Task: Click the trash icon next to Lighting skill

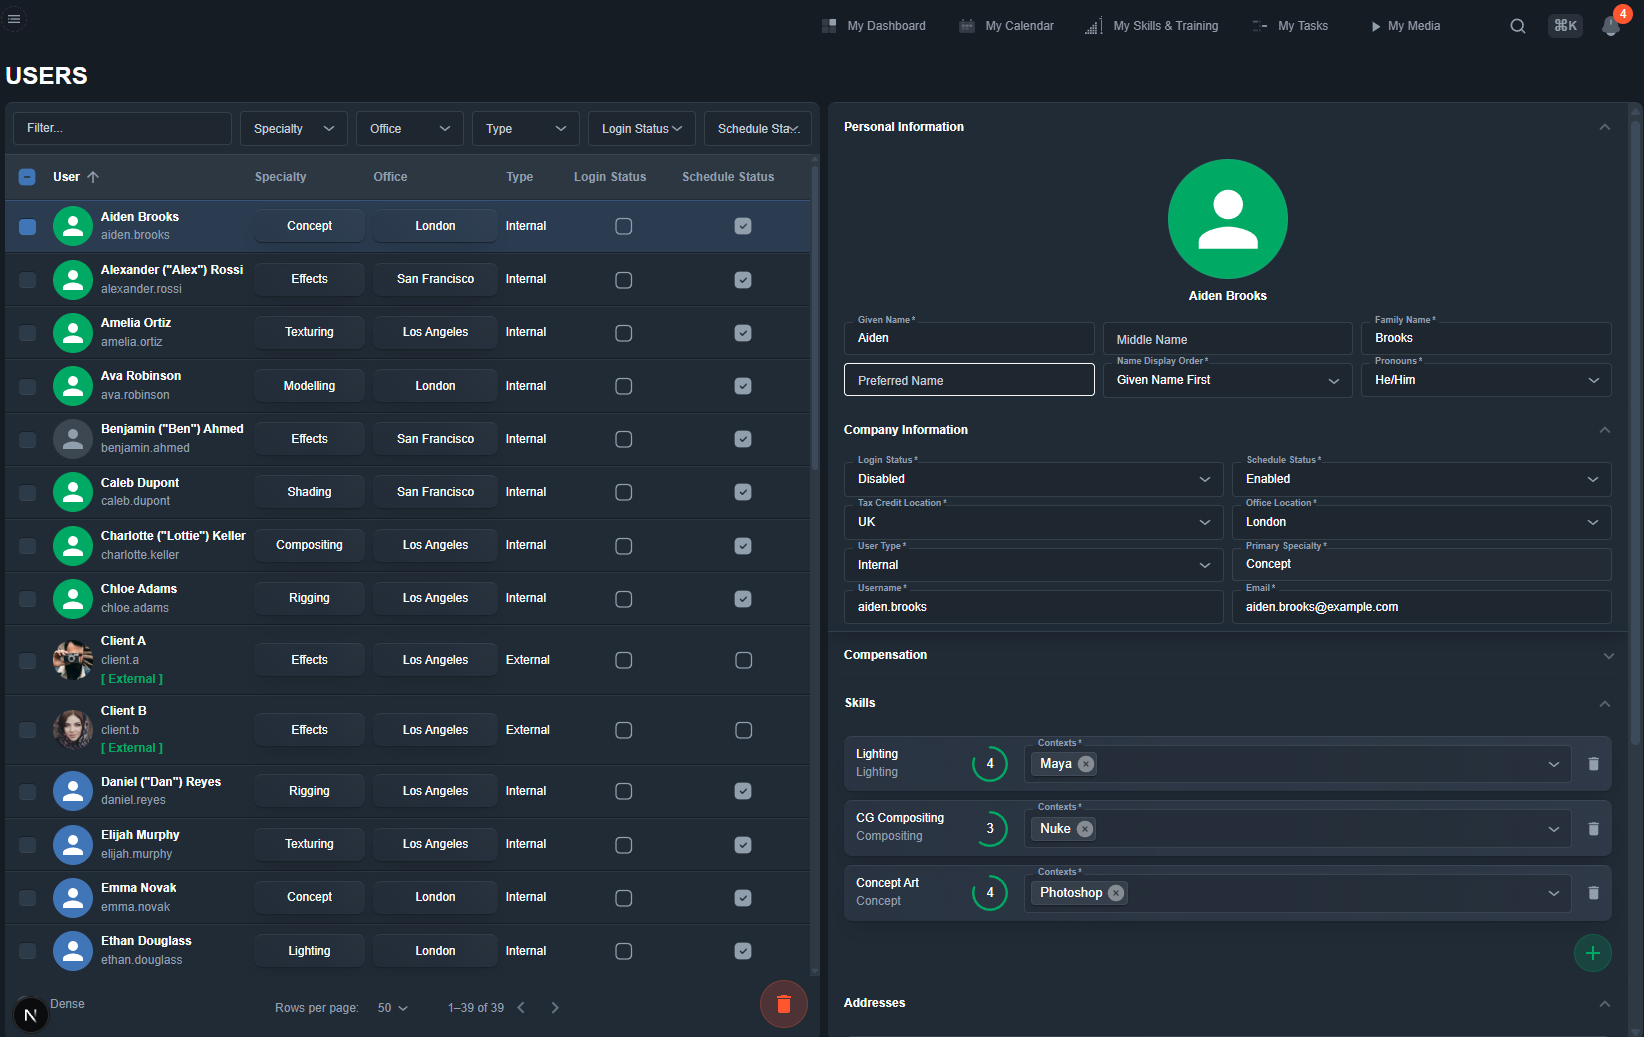Action: [x=1594, y=763]
